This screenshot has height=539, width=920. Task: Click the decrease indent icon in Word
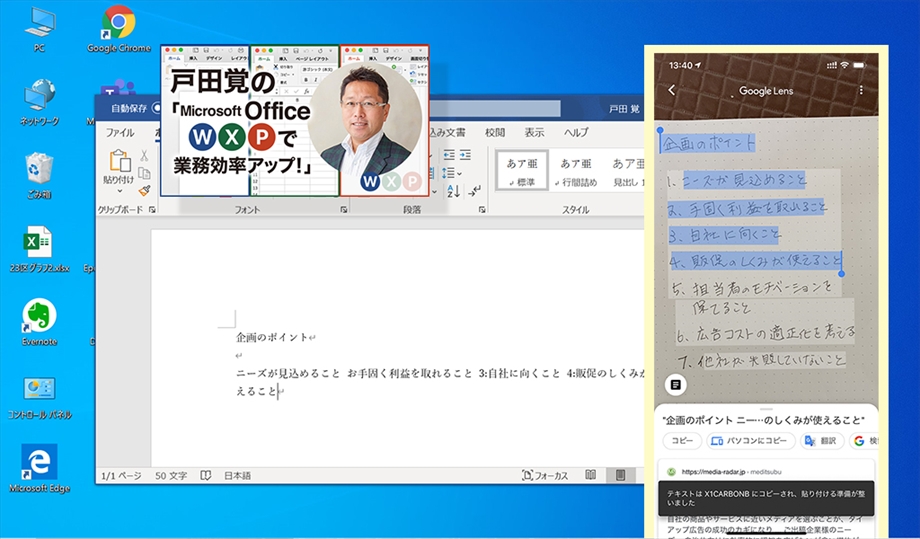point(449,155)
